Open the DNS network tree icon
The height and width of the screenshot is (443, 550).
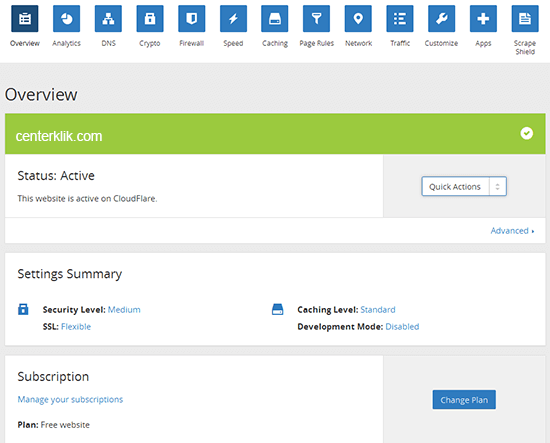click(108, 19)
